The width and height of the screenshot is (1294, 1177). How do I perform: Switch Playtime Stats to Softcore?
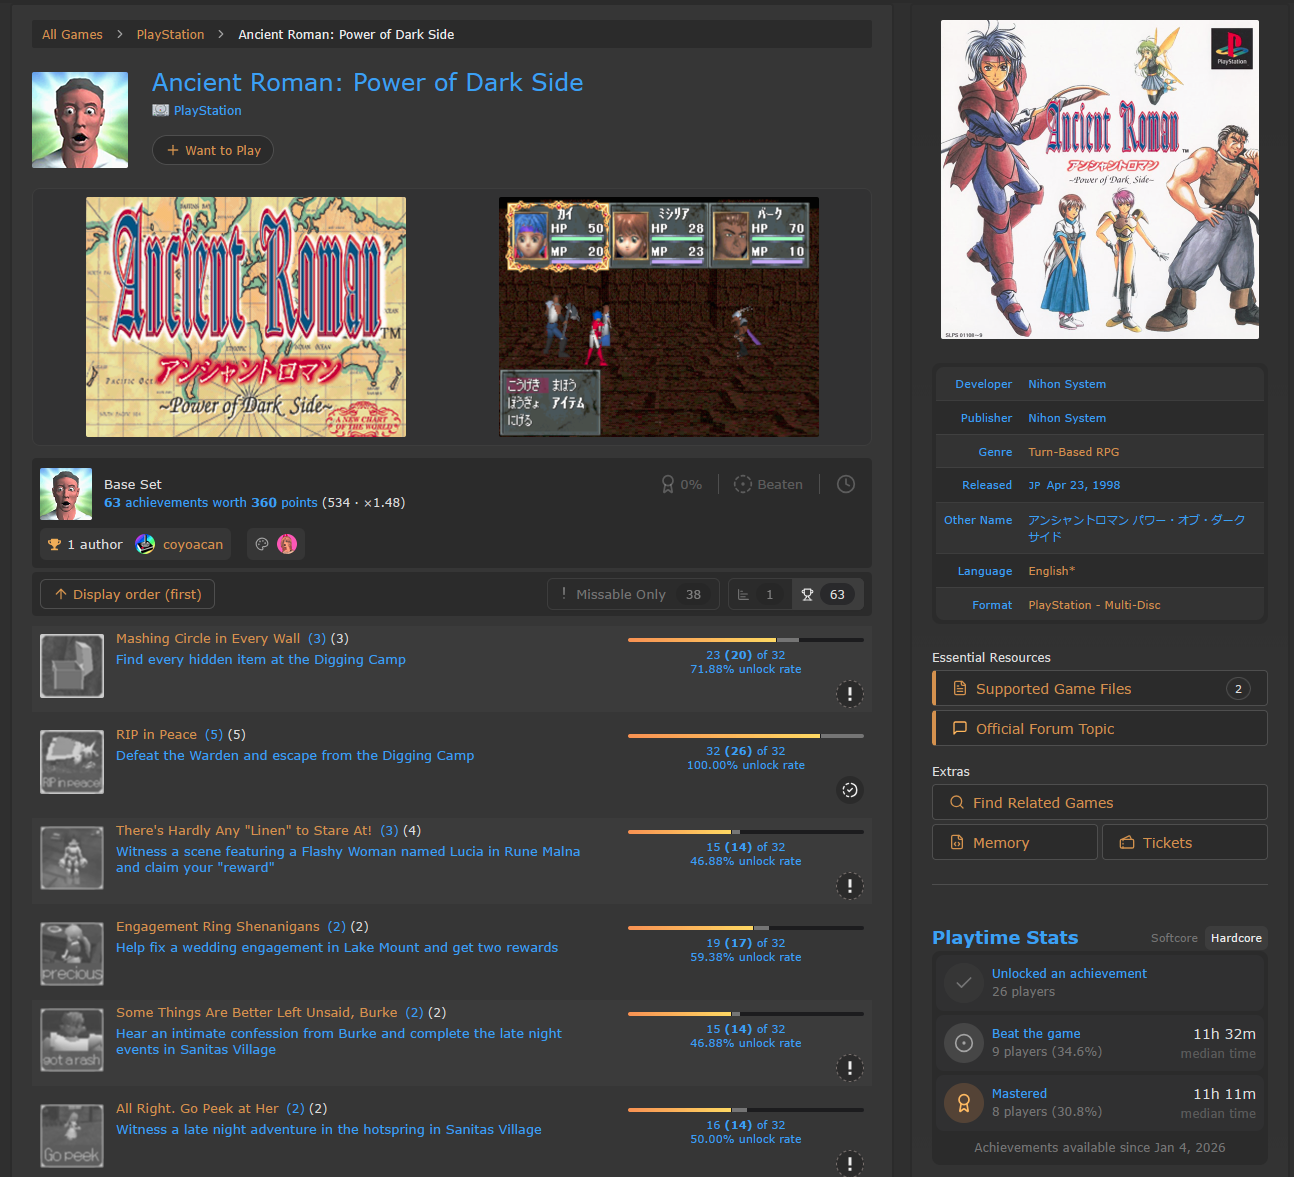pos(1174,938)
